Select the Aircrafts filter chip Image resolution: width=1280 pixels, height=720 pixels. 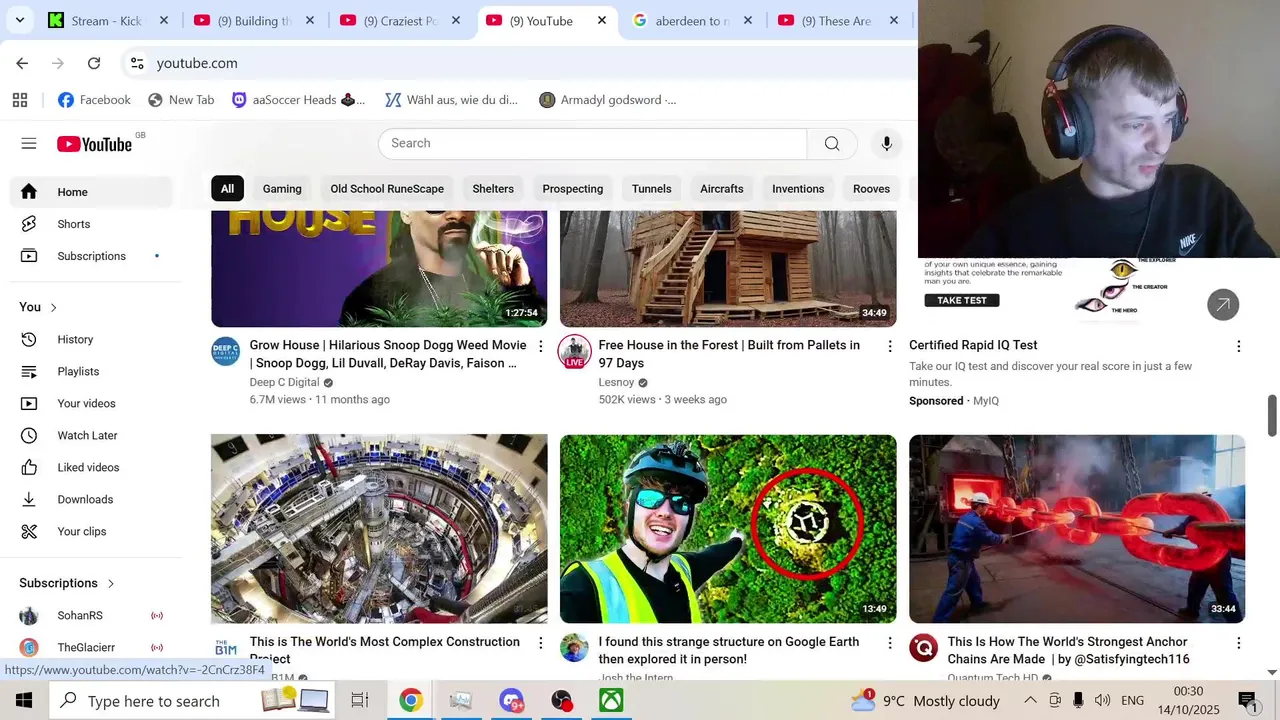click(722, 189)
